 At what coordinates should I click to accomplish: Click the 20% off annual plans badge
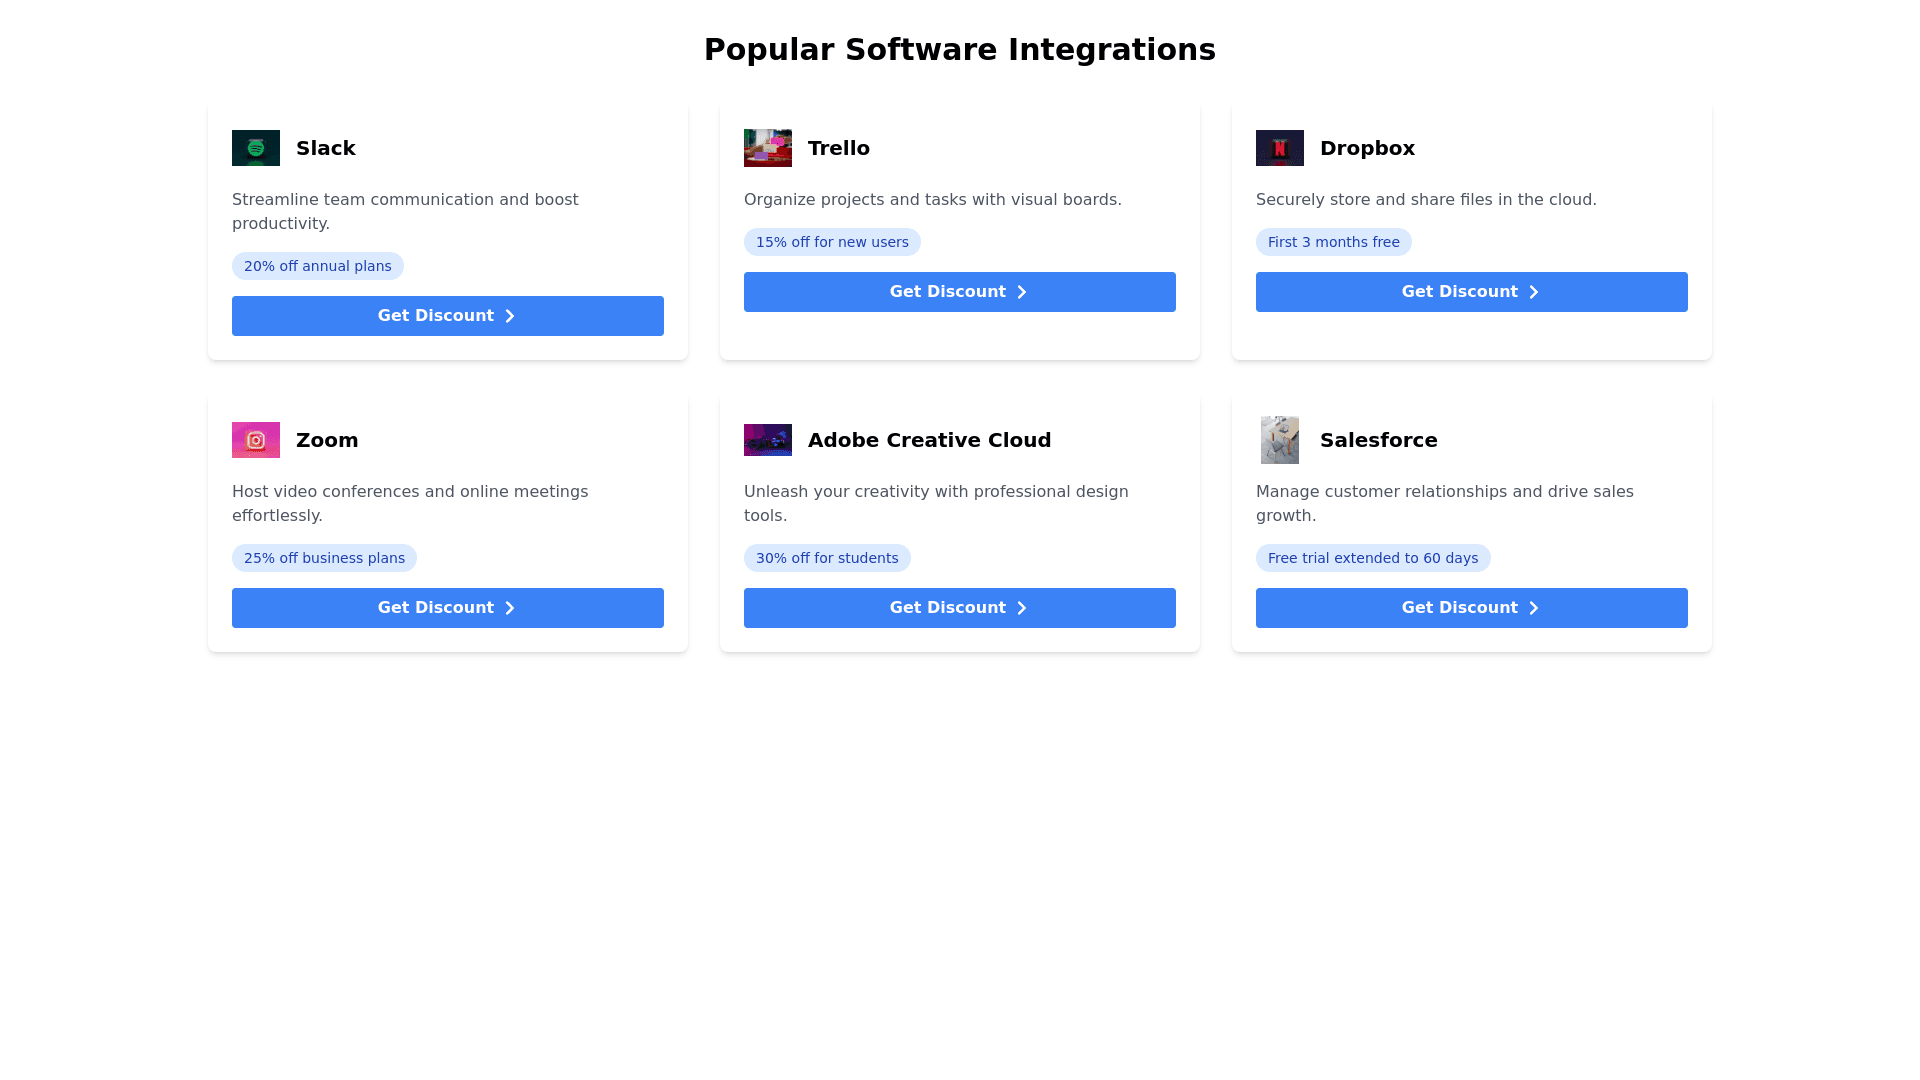coord(318,266)
